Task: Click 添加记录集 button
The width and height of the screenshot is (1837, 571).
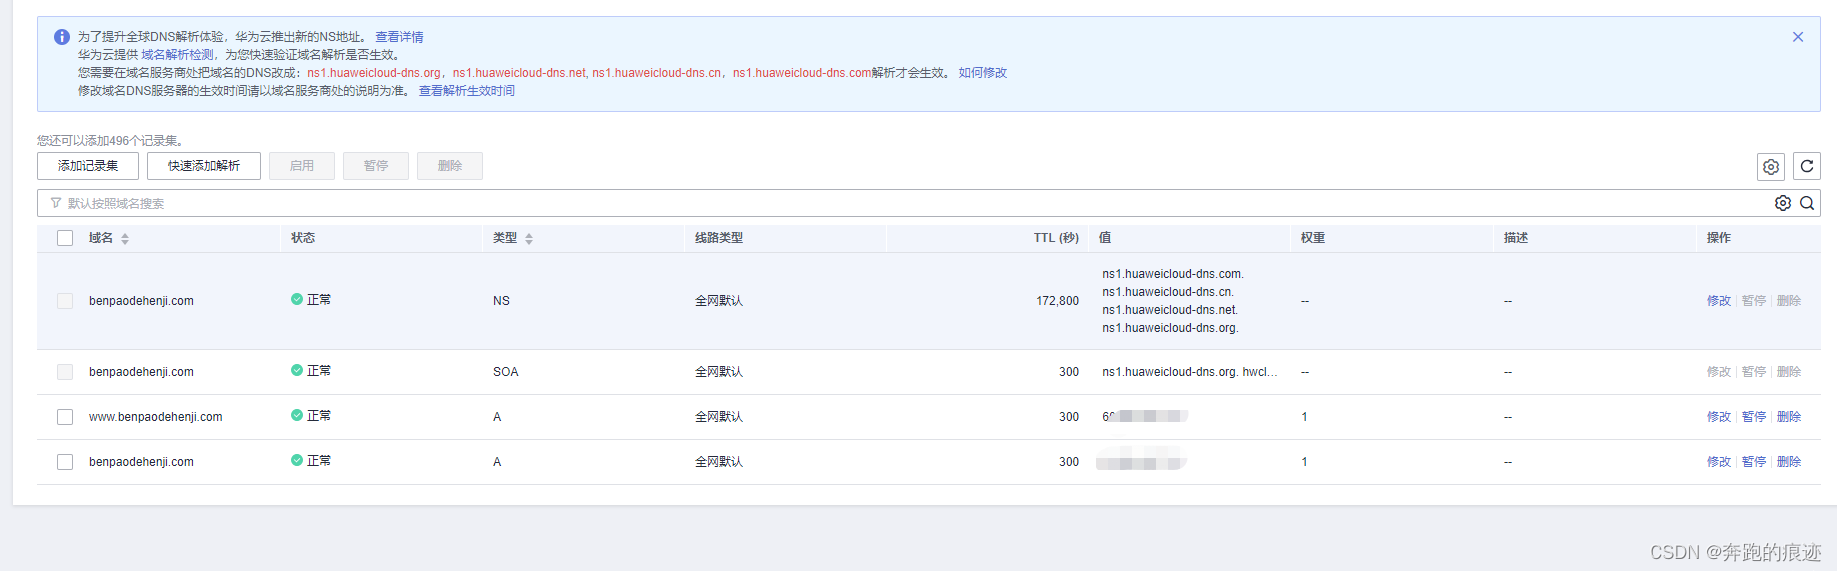Action: click(88, 166)
